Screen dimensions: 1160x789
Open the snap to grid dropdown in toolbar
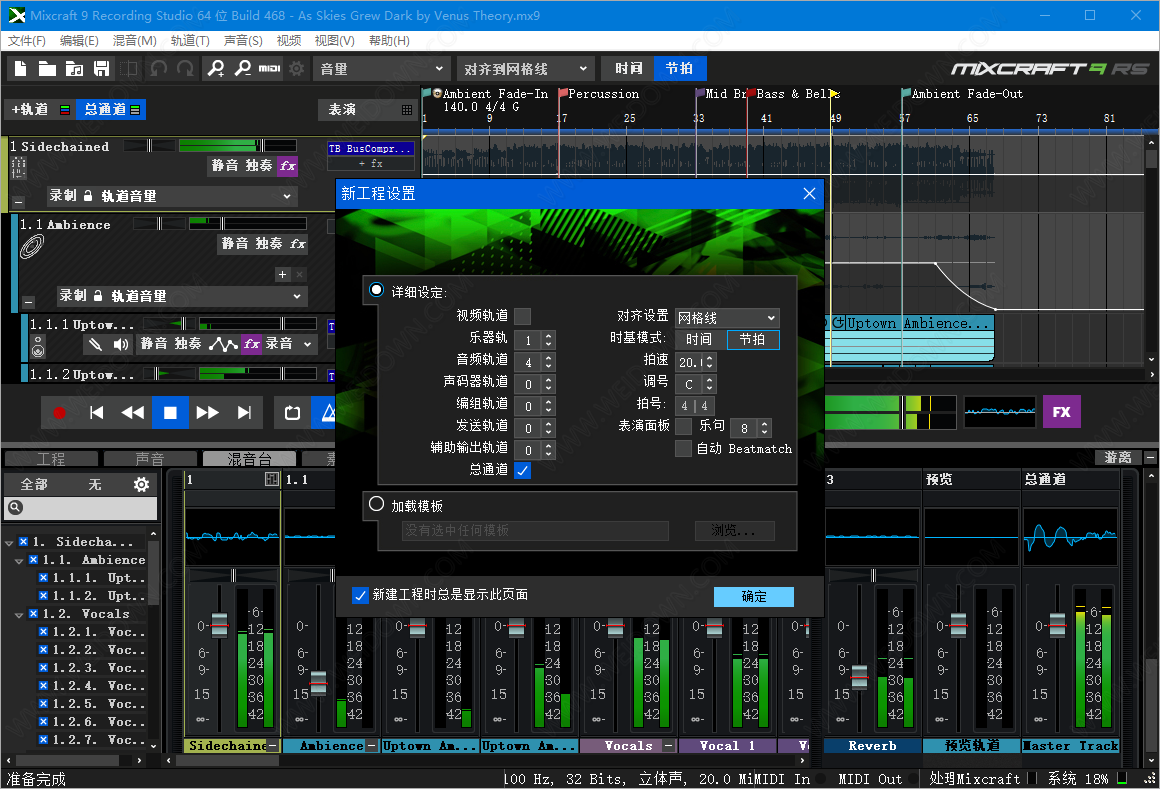click(x=525, y=69)
